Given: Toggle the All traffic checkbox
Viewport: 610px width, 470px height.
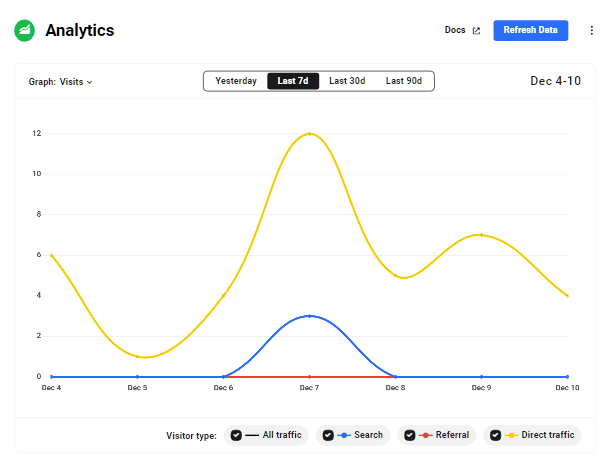Looking at the screenshot, I should [x=236, y=435].
